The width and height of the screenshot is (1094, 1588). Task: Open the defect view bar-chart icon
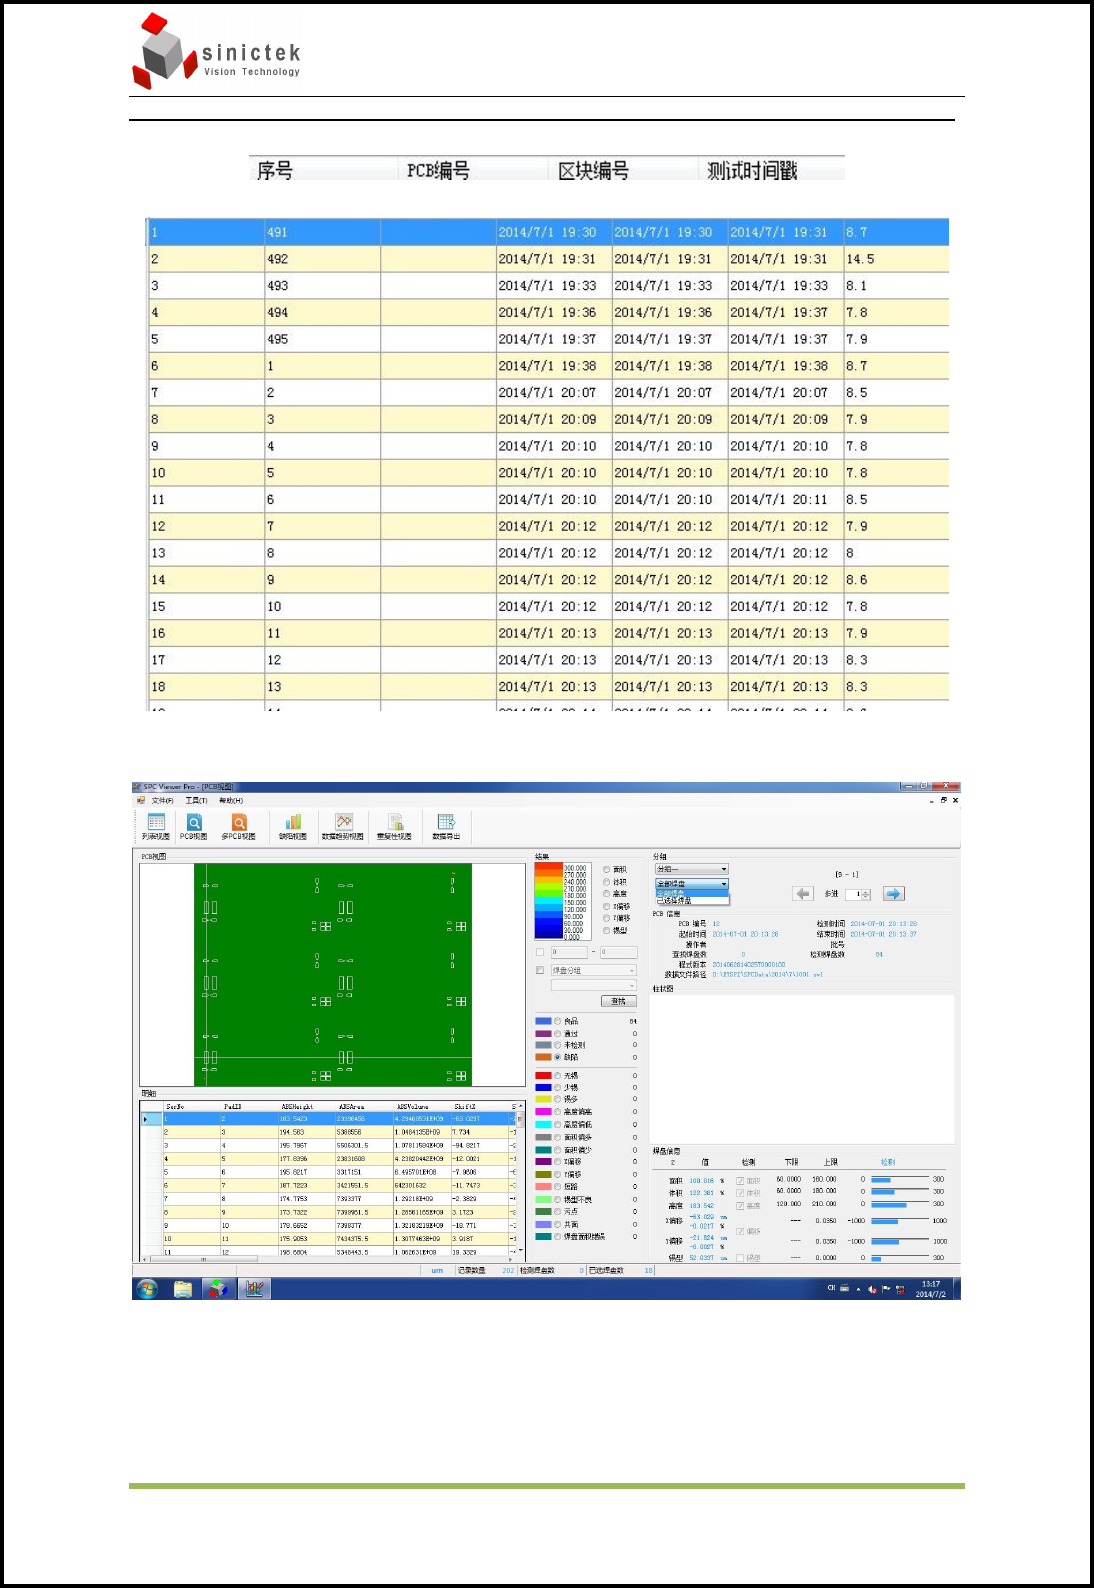click(x=293, y=826)
